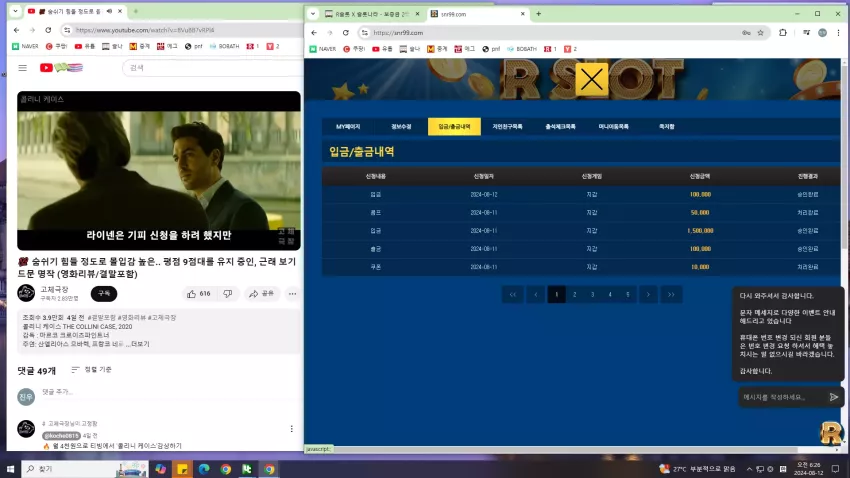Open the 유툽 bookmark in snr99 window
Image resolution: width=850 pixels, height=478 pixels.
[382, 49]
